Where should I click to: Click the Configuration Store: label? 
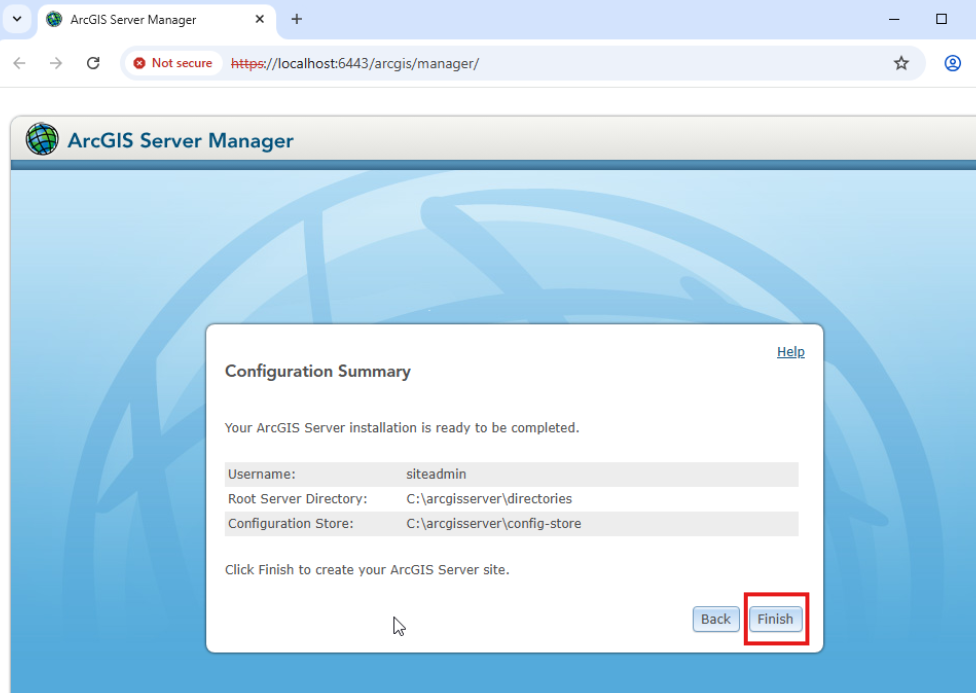(290, 524)
